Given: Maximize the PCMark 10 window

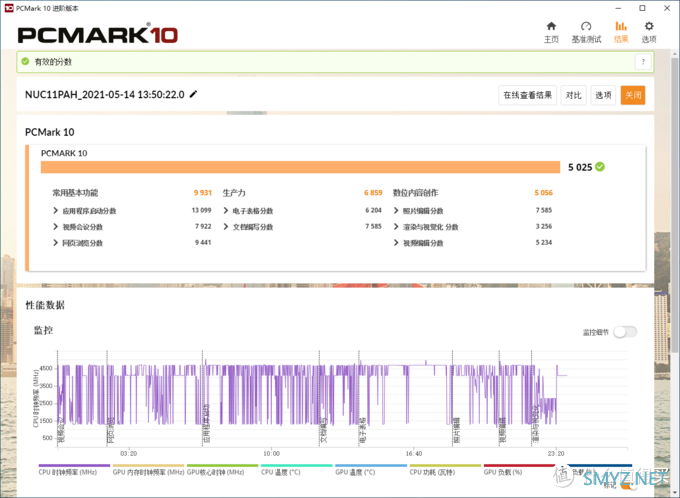Looking at the screenshot, I should coord(642,8).
